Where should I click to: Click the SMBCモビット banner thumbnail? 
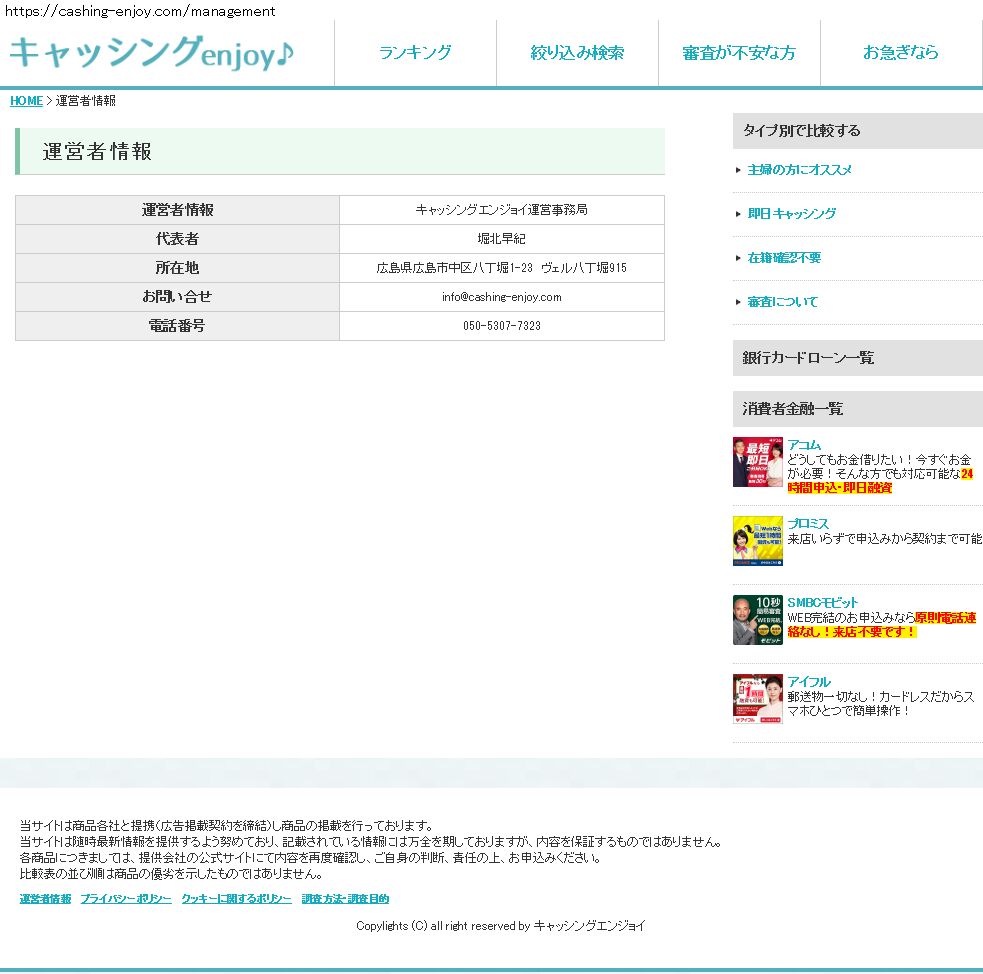(757, 620)
